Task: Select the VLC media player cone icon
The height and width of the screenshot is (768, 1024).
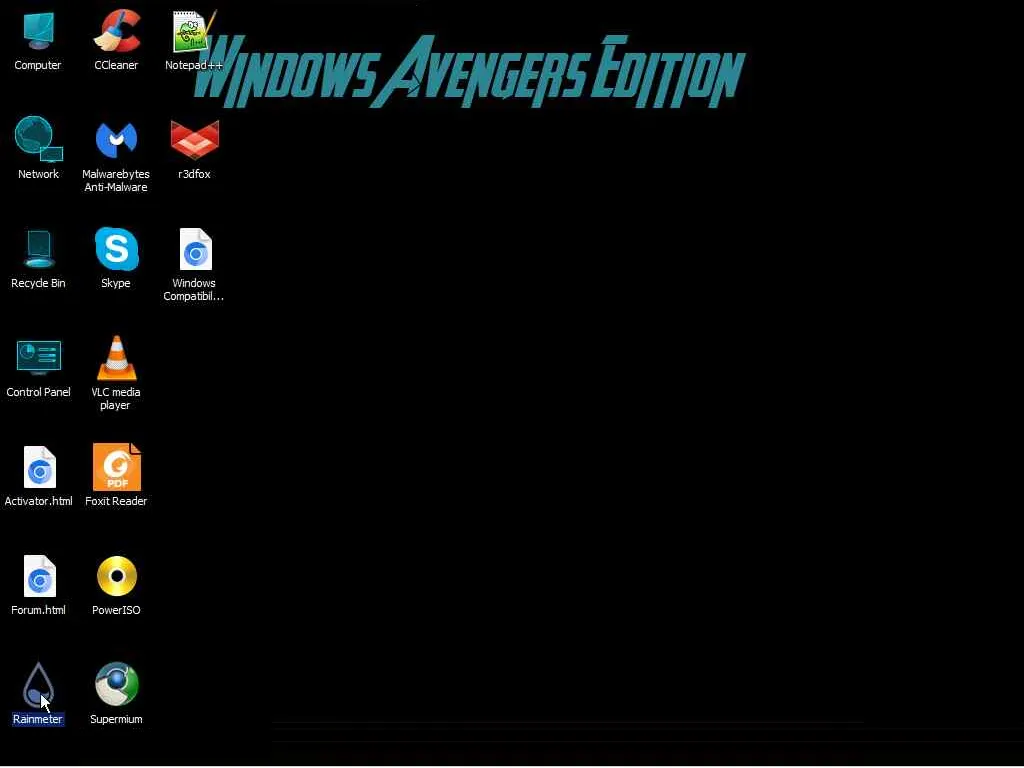Action: click(x=116, y=357)
